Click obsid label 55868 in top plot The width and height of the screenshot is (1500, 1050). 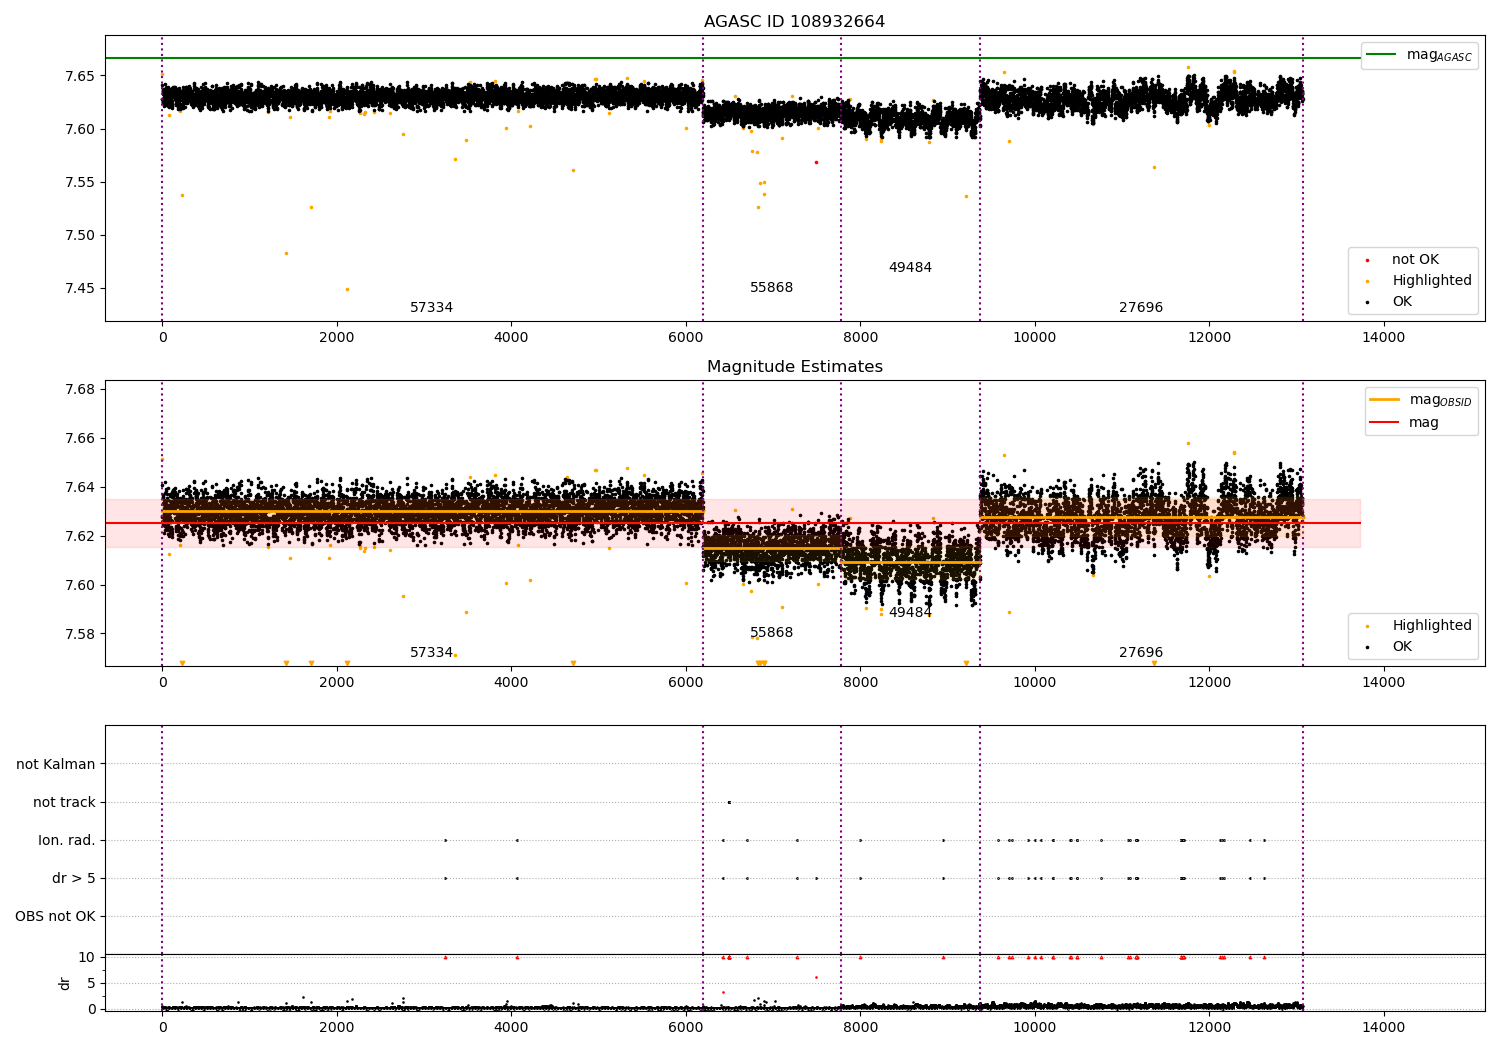click(771, 288)
